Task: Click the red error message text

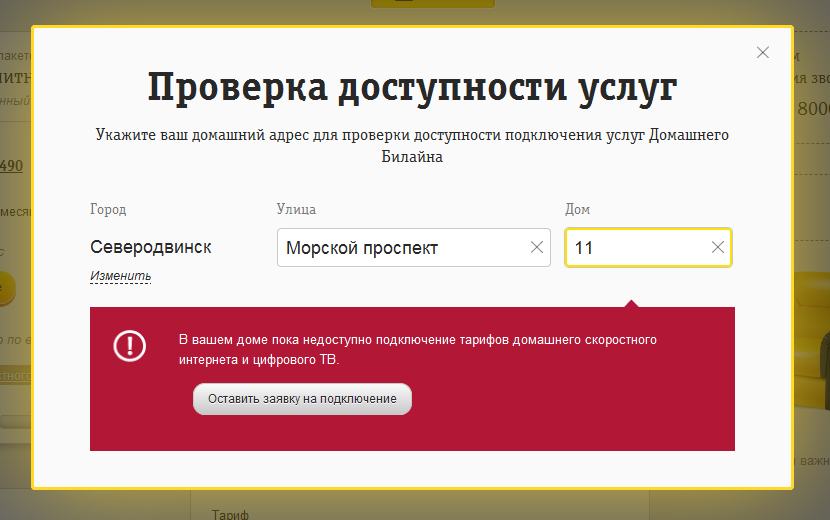Action: [x=417, y=349]
